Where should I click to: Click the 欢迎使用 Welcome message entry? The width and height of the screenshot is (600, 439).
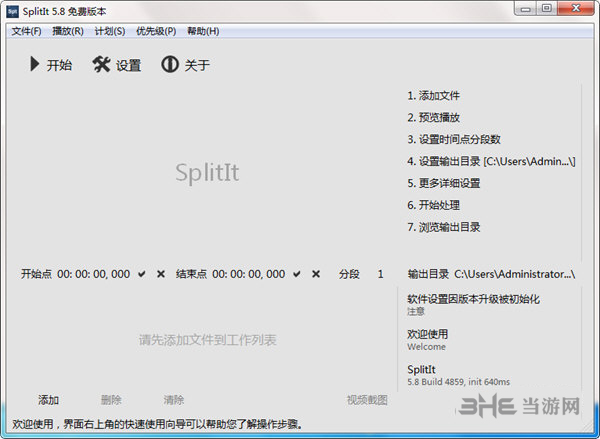click(x=427, y=340)
